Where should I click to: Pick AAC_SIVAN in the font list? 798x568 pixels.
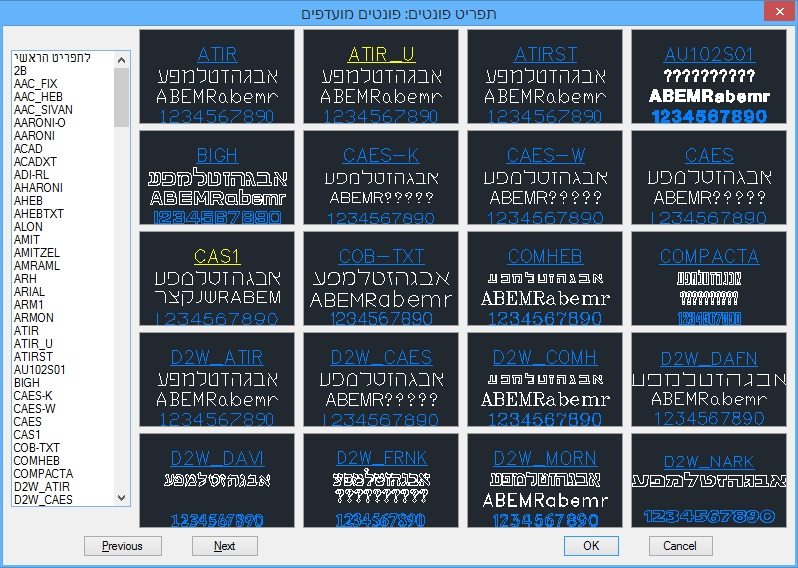(x=42, y=109)
